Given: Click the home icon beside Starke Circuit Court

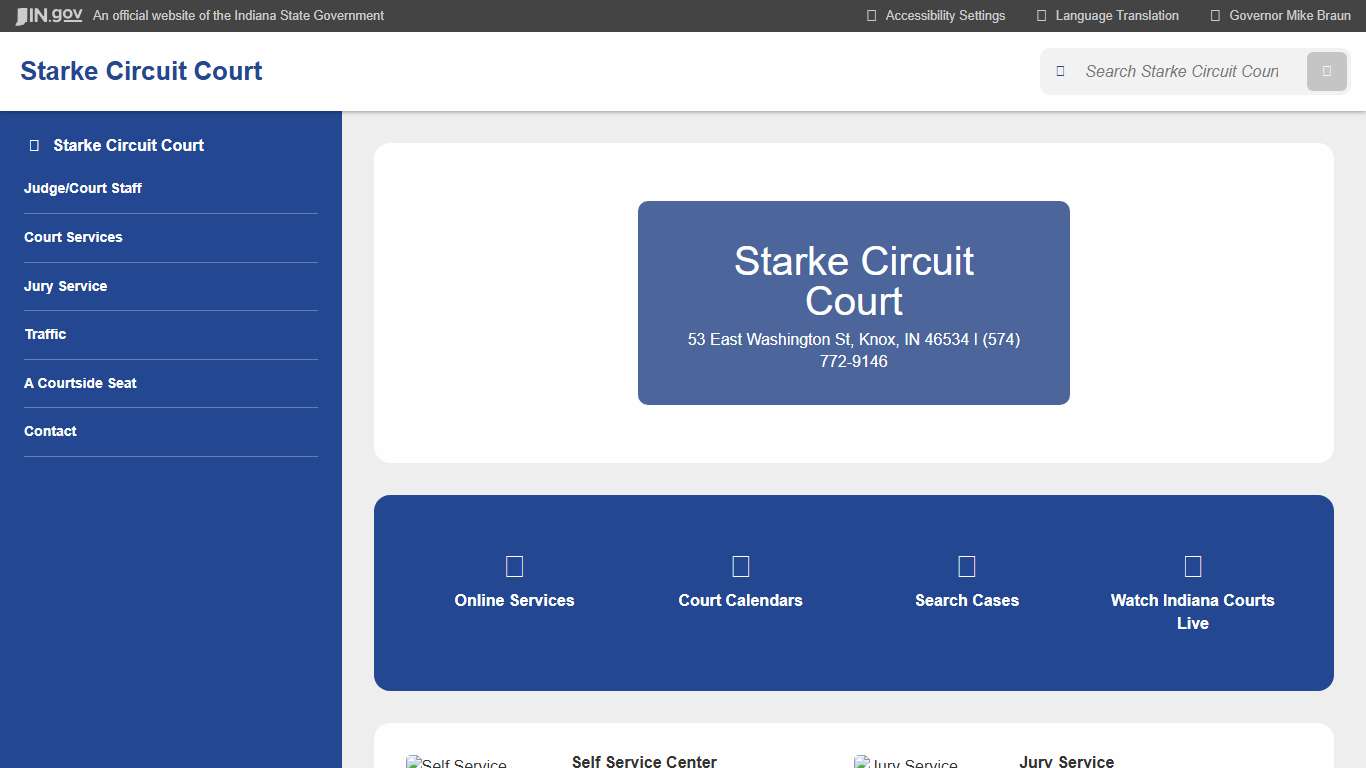Looking at the screenshot, I should coord(33,145).
